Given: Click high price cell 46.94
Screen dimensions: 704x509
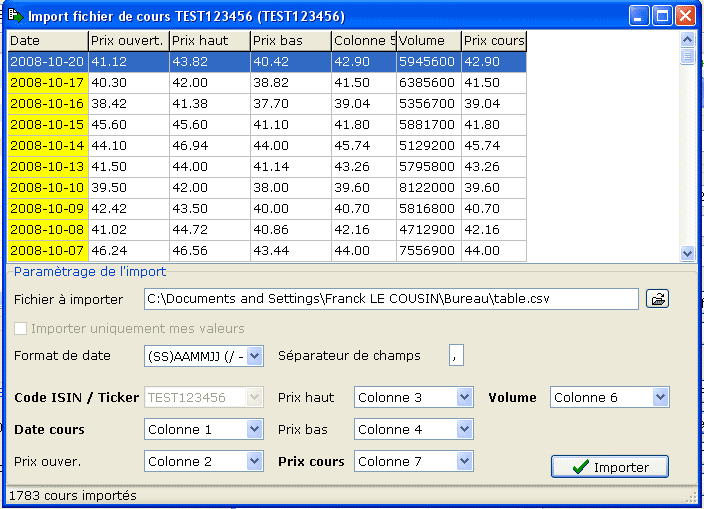Looking at the screenshot, I should tap(210, 146).
